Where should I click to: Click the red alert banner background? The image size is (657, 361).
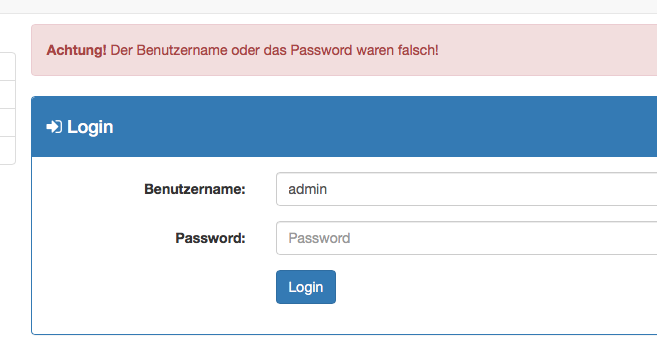point(545,50)
